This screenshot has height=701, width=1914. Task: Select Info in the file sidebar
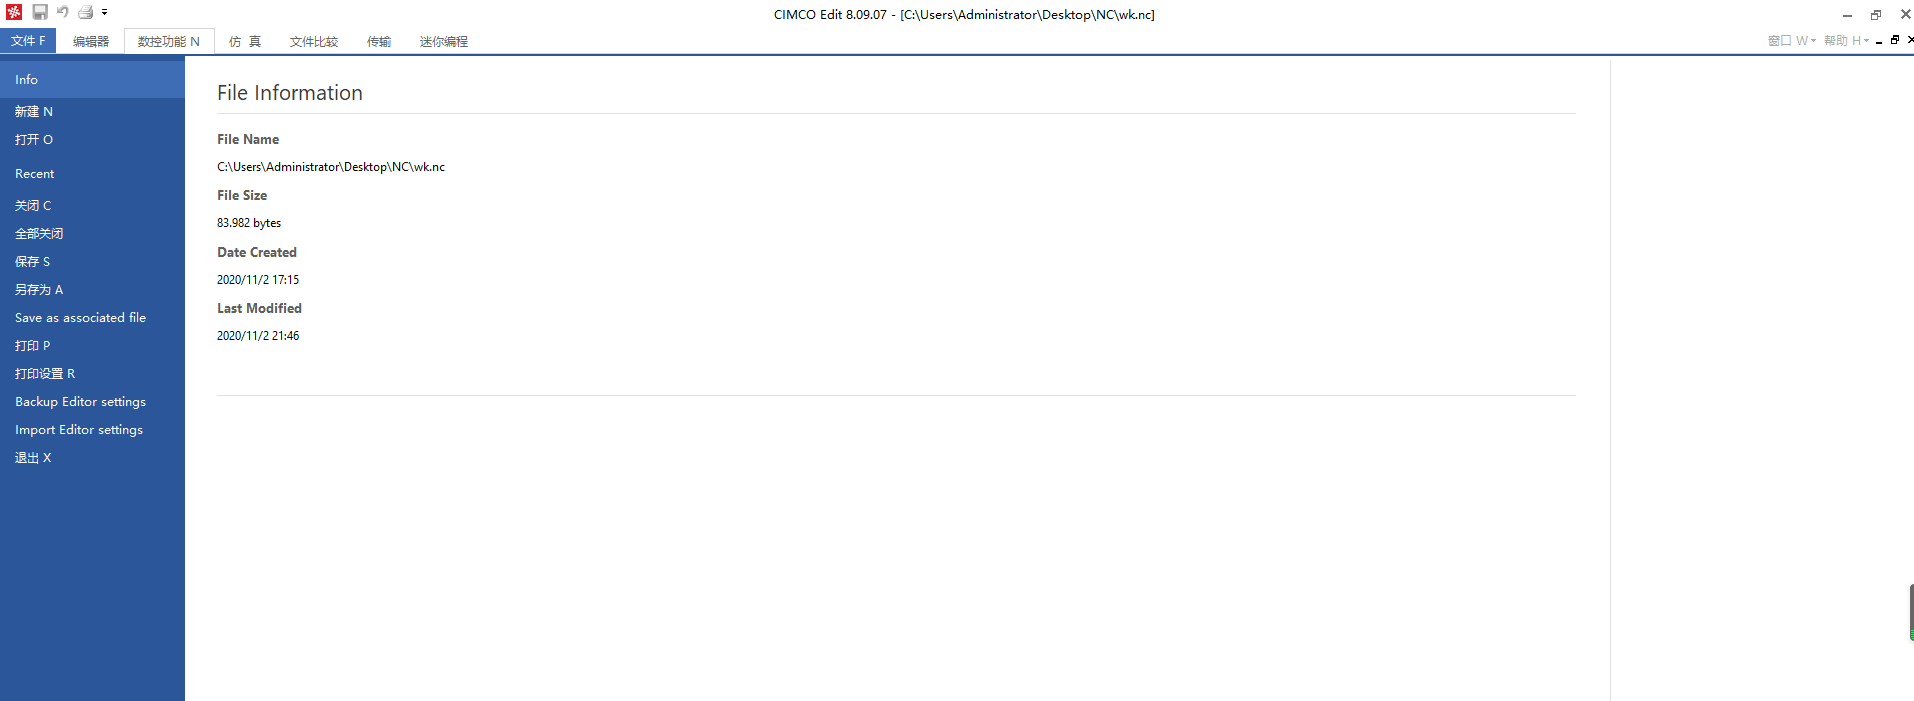click(92, 79)
